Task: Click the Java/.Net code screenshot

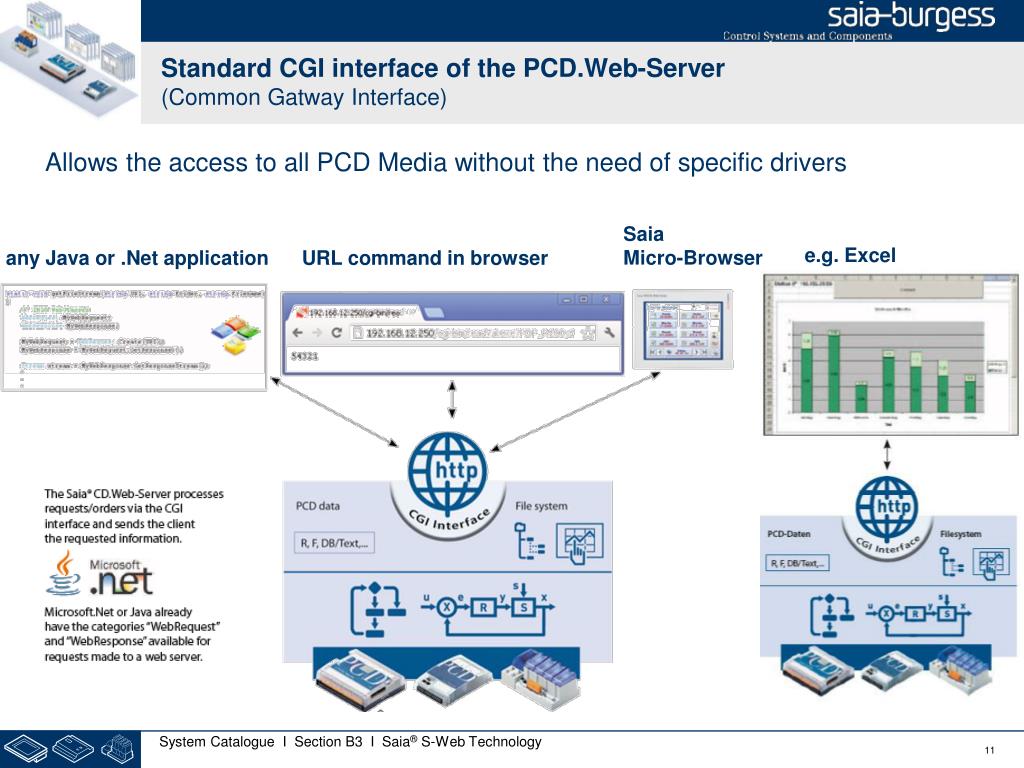Action: click(134, 338)
